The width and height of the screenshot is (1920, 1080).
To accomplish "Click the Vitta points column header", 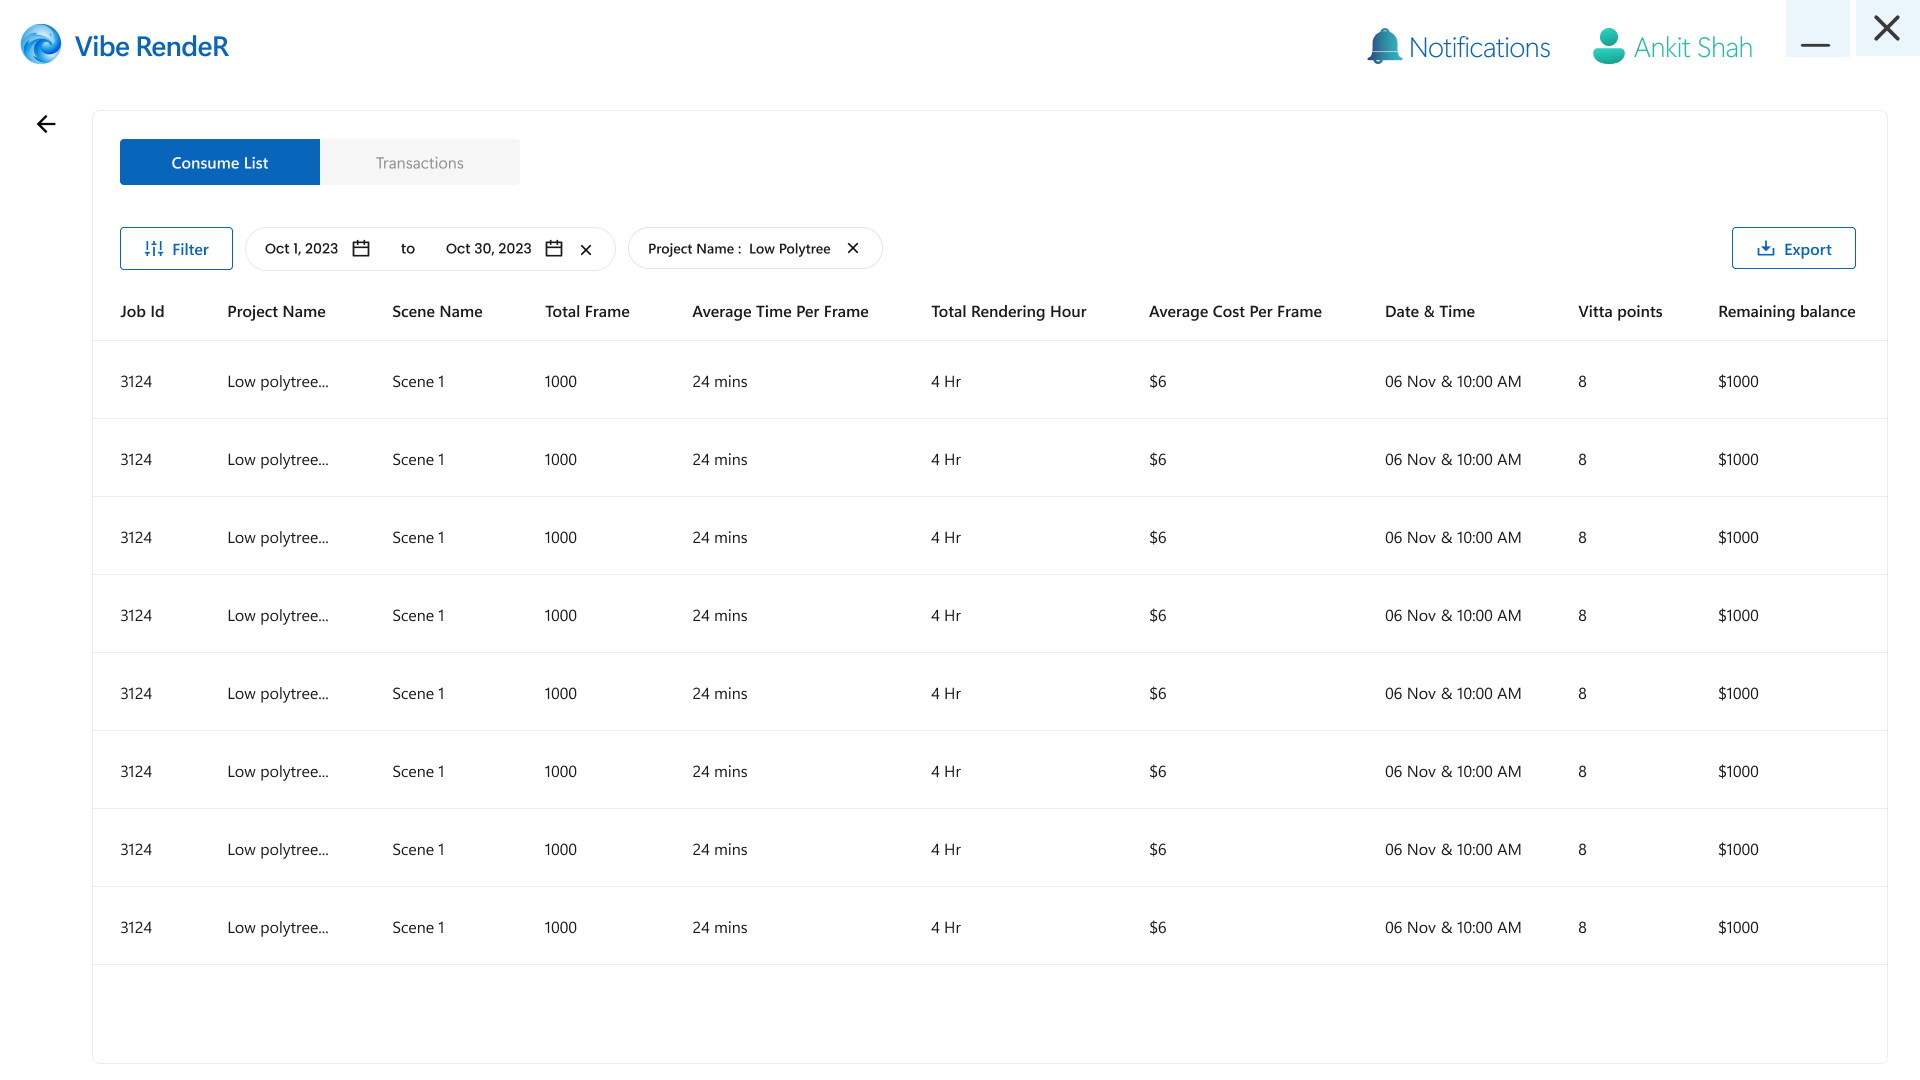I will (x=1620, y=311).
